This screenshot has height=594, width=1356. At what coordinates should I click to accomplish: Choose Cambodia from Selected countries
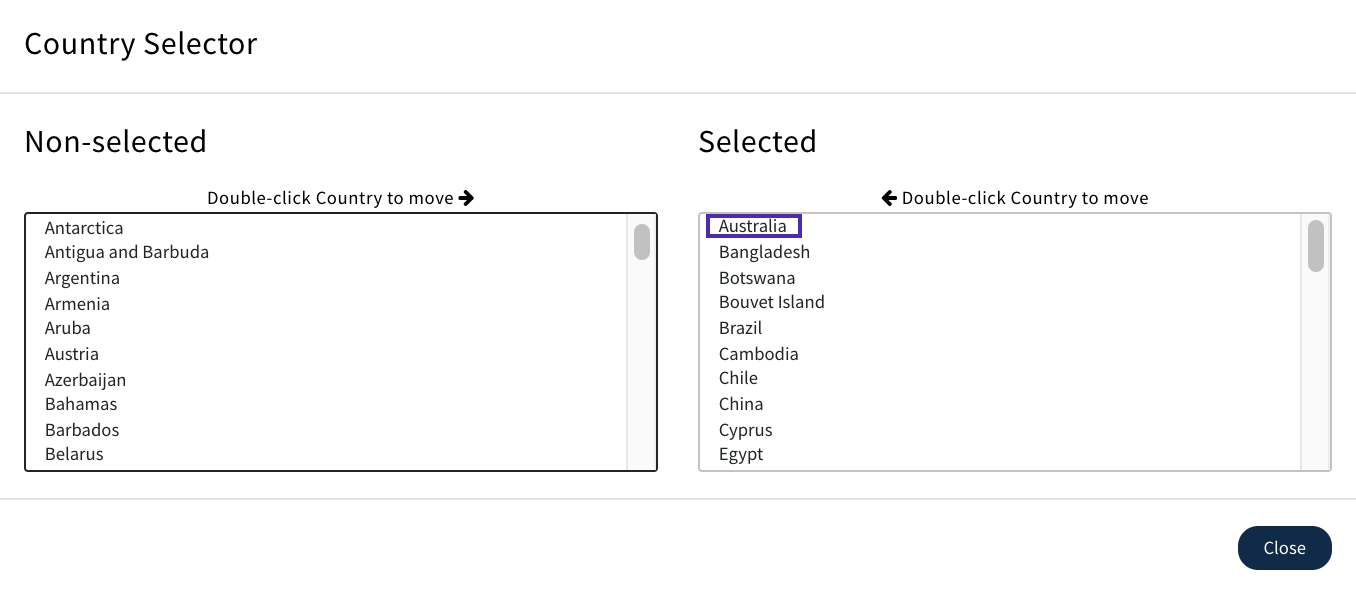click(x=758, y=354)
